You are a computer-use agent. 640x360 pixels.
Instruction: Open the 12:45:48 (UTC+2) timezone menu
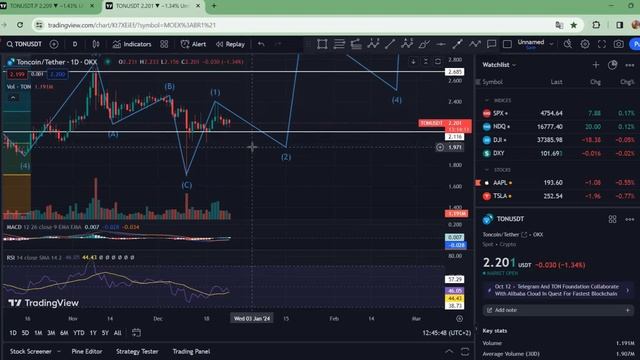click(447, 333)
